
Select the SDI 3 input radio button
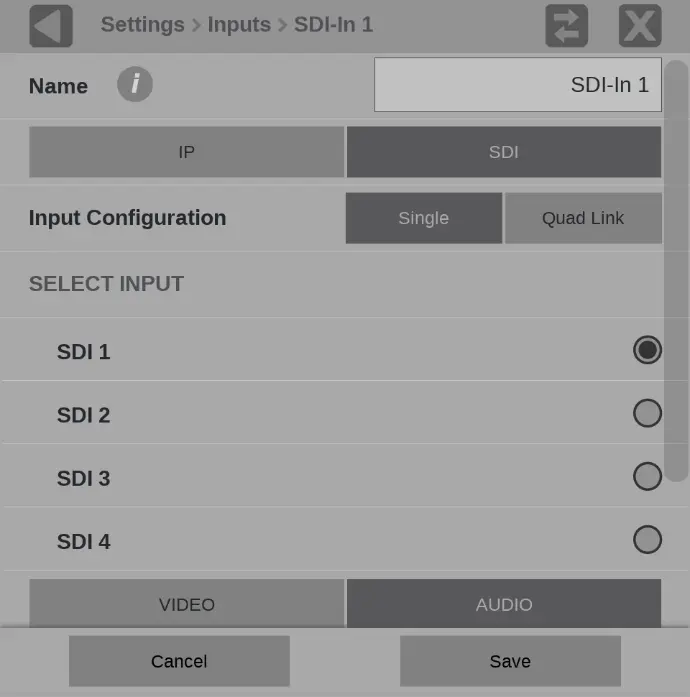(x=647, y=477)
